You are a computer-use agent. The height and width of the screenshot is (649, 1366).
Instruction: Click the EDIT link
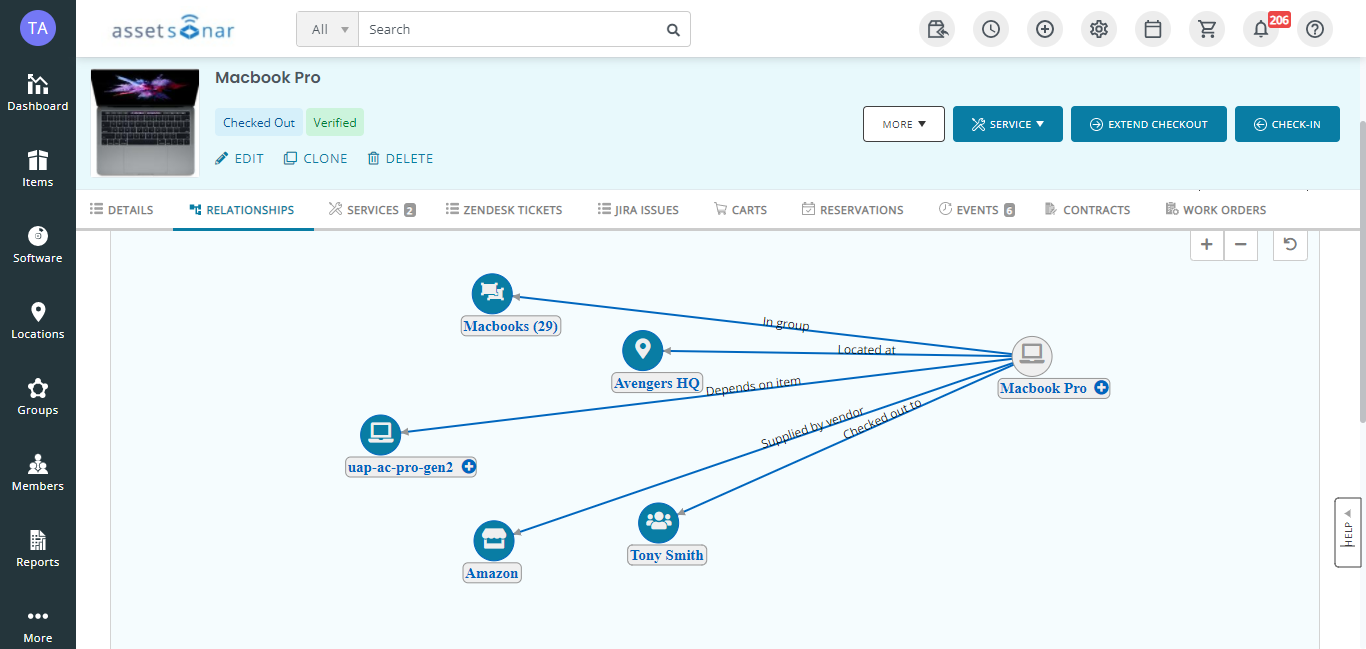(x=240, y=158)
